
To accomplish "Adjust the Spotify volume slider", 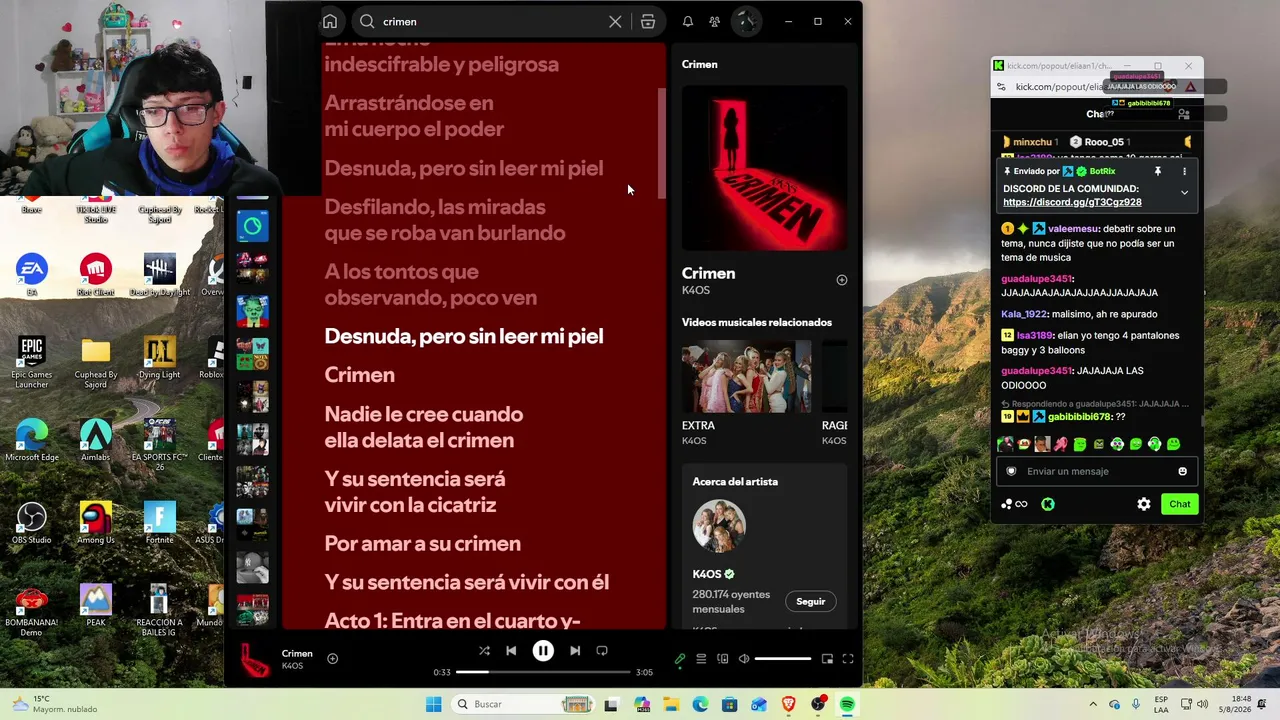I will [782, 659].
